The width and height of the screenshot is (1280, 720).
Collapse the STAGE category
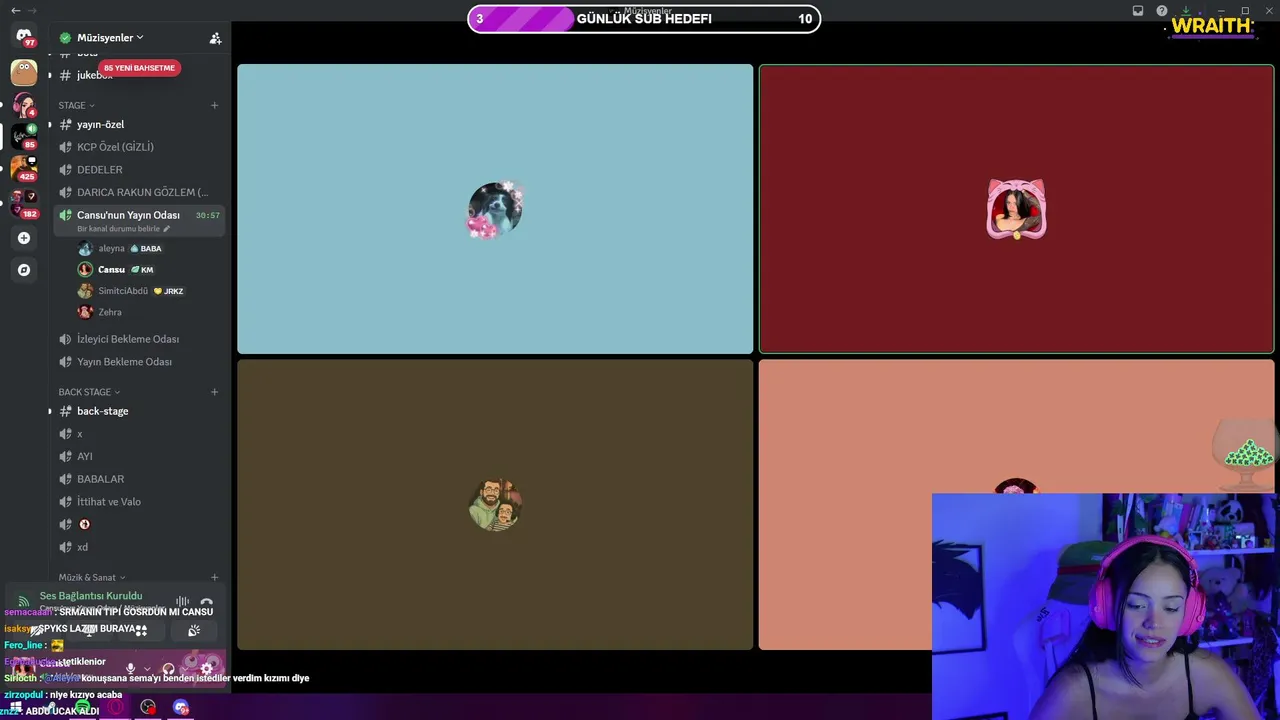[76, 105]
